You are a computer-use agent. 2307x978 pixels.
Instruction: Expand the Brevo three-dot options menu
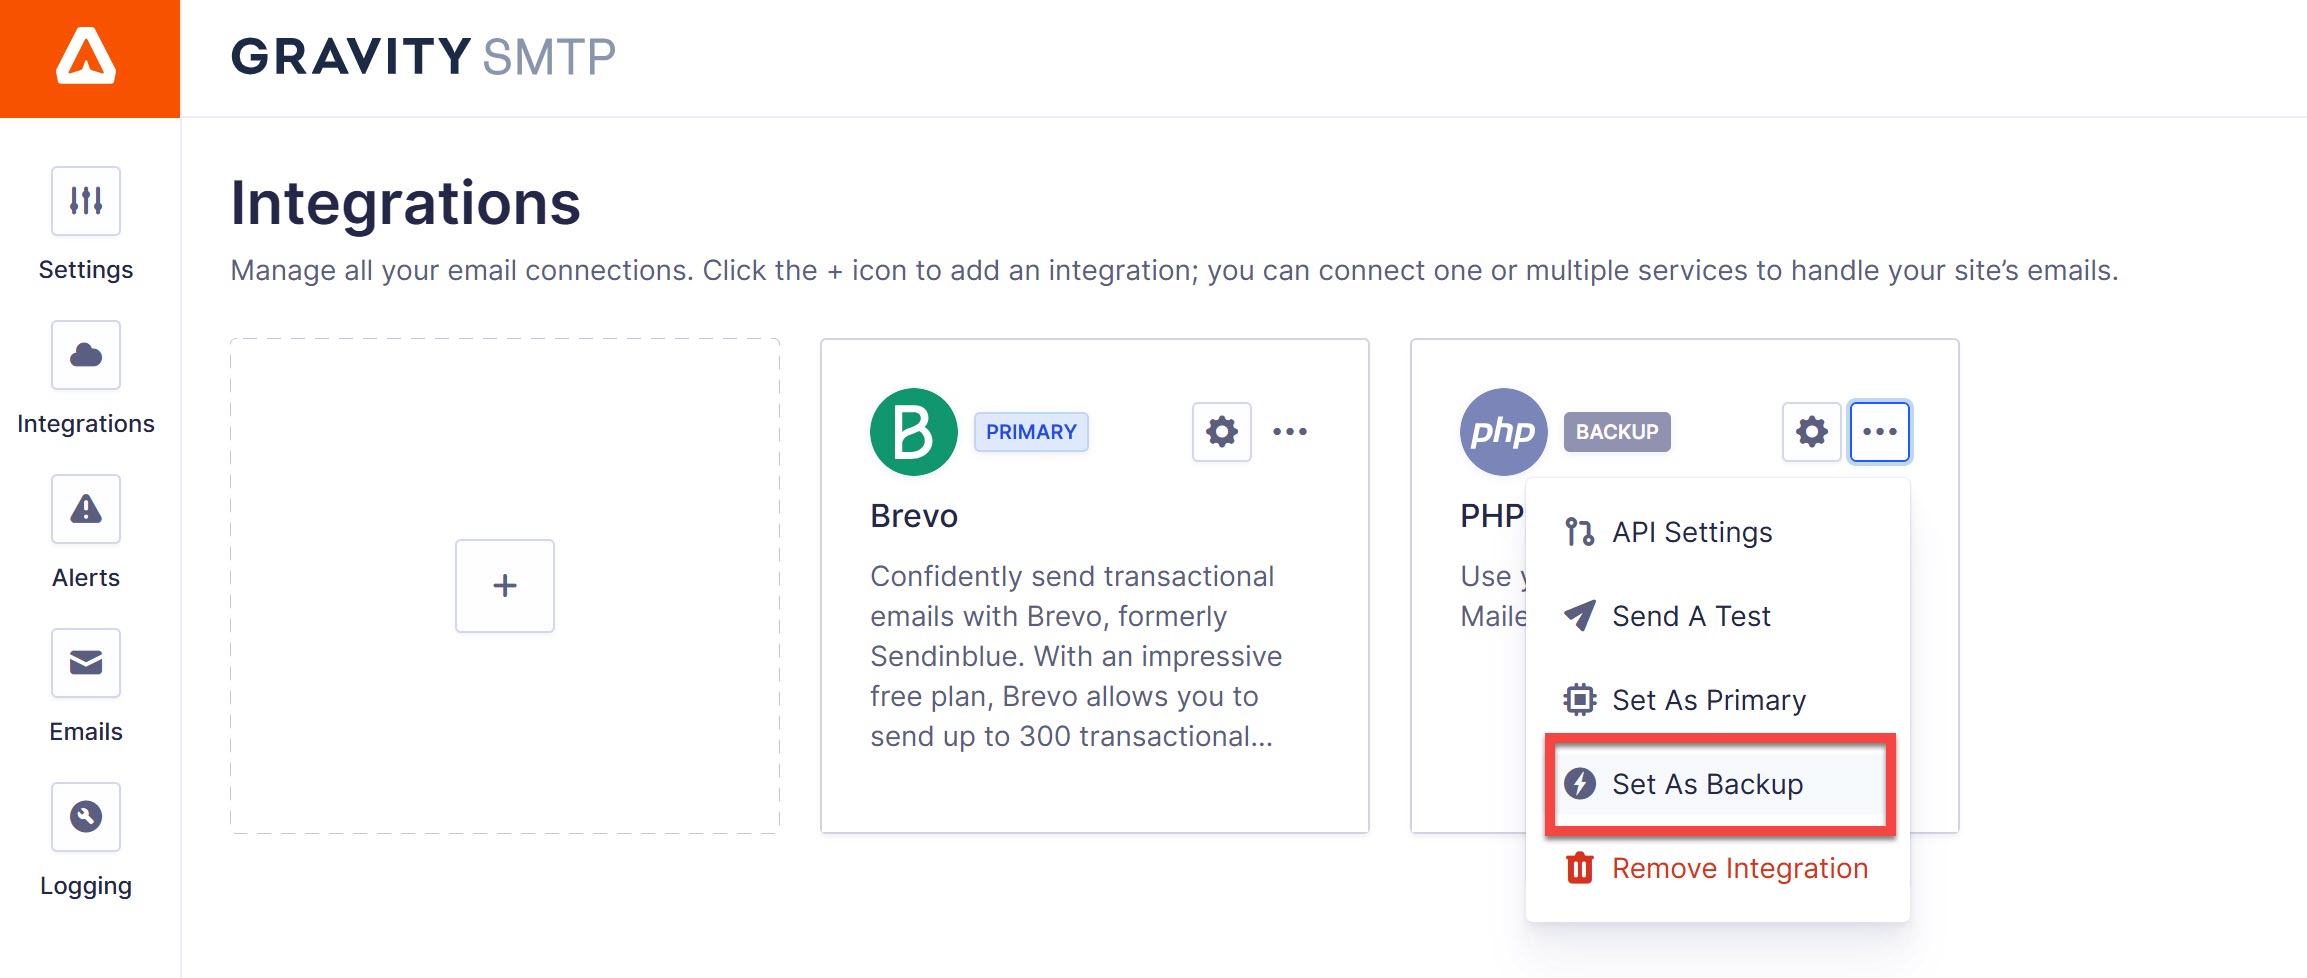(x=1290, y=432)
